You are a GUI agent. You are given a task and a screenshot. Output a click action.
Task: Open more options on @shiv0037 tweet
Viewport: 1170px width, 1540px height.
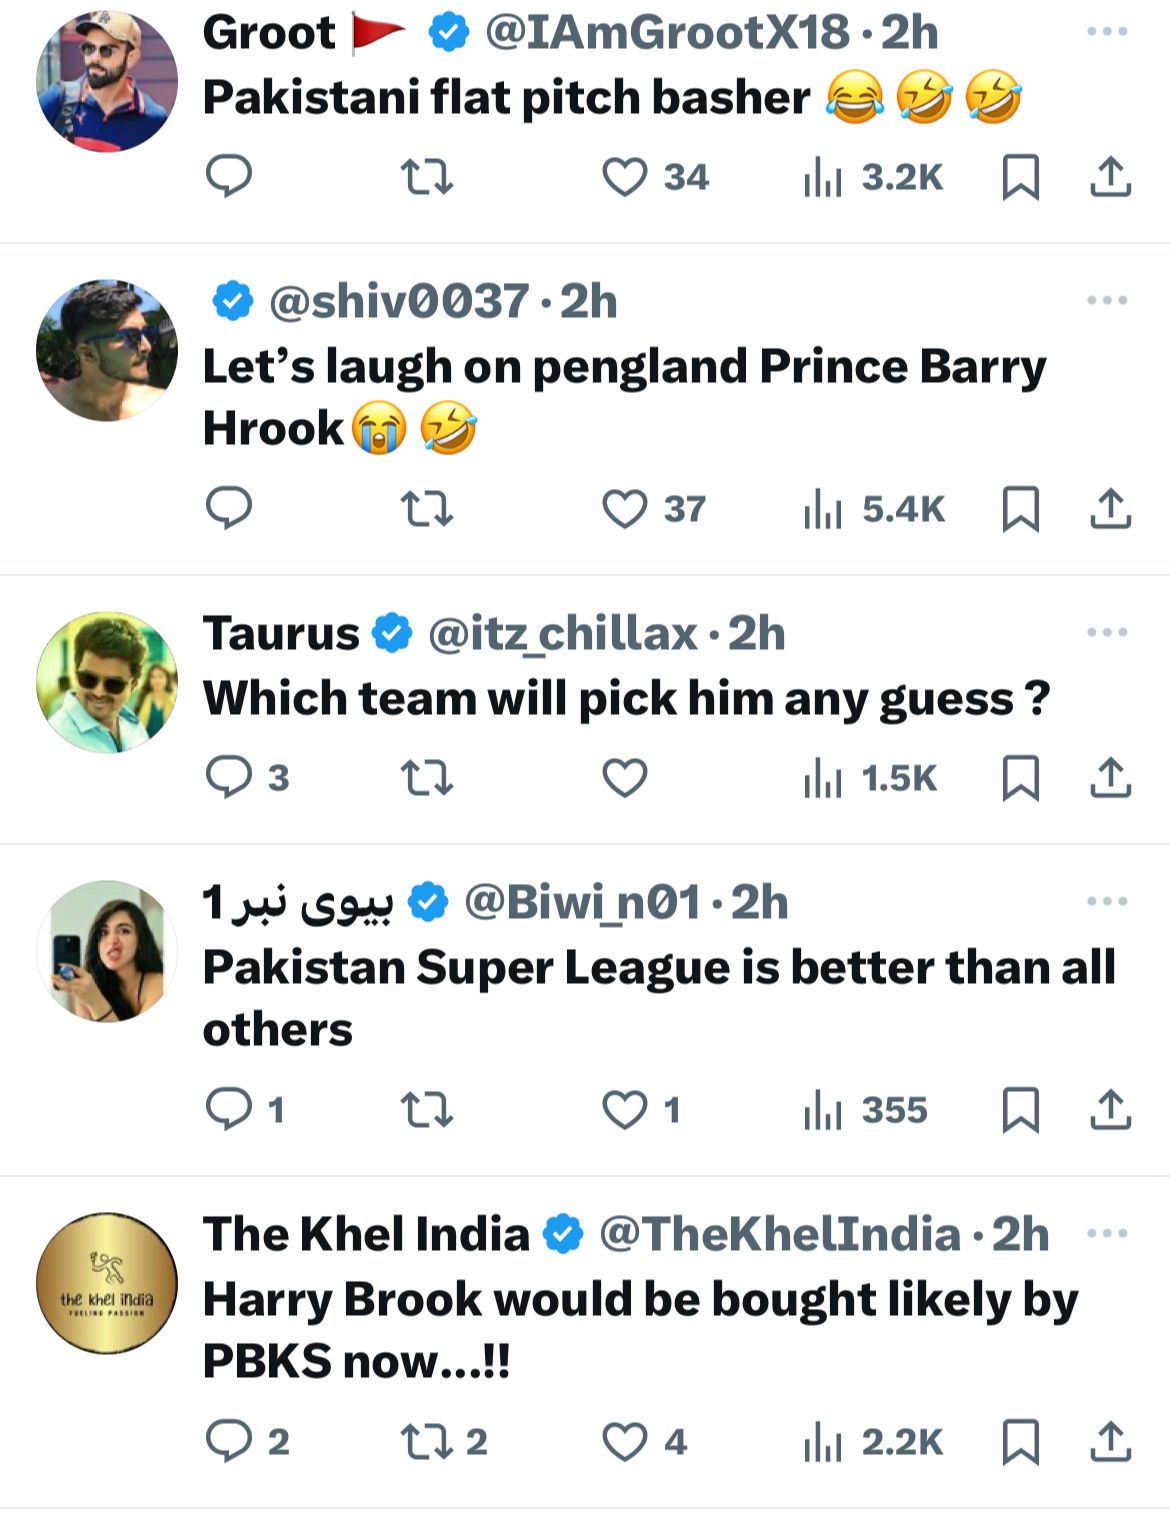point(1107,300)
